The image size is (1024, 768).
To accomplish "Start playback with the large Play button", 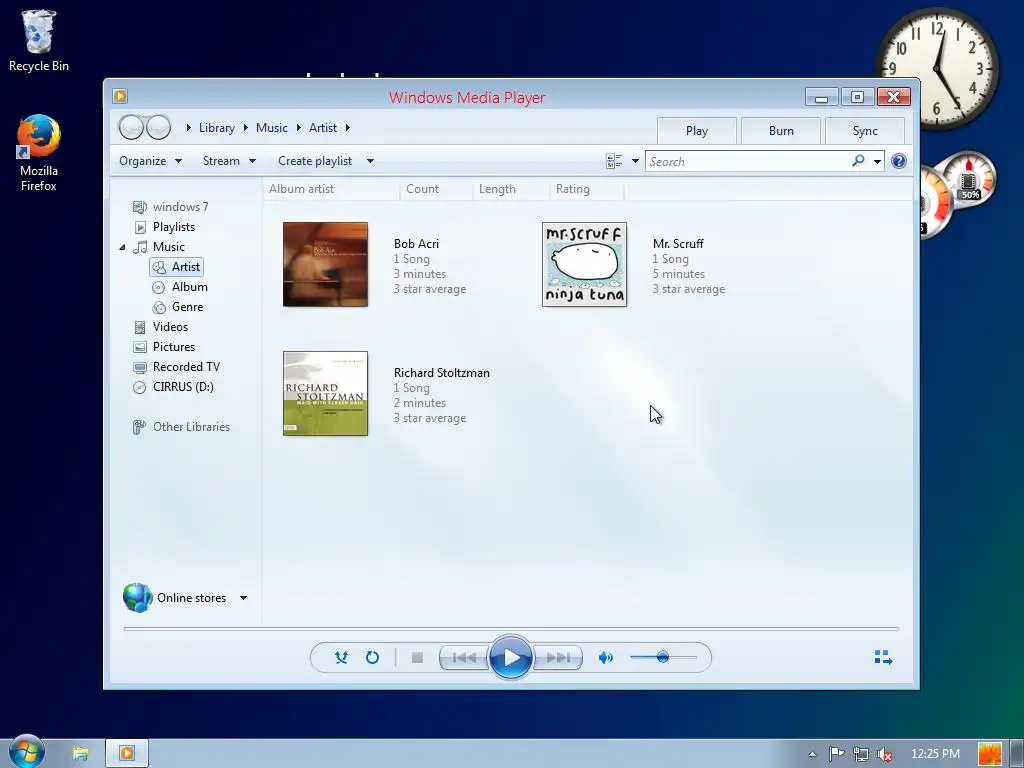I will (510, 658).
